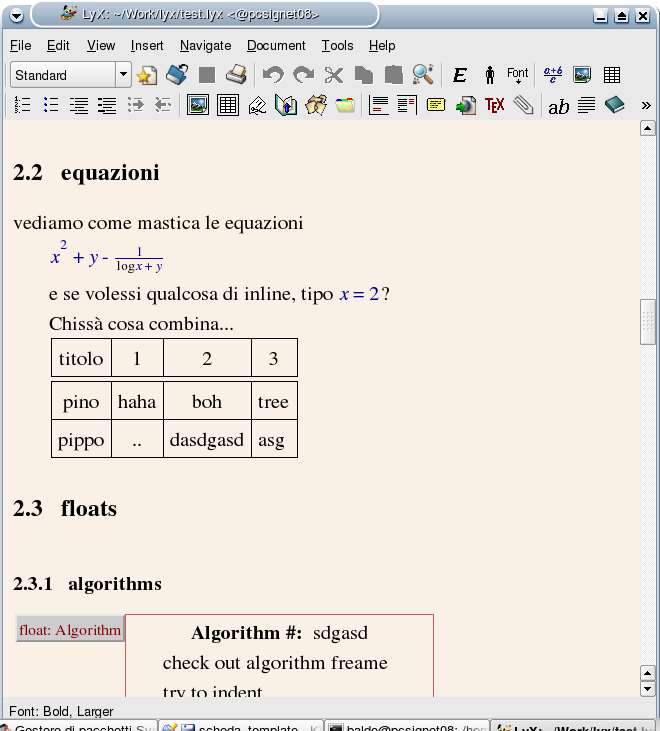660x731 pixels.
Task: Open the Document menu
Action: click(x=276, y=45)
